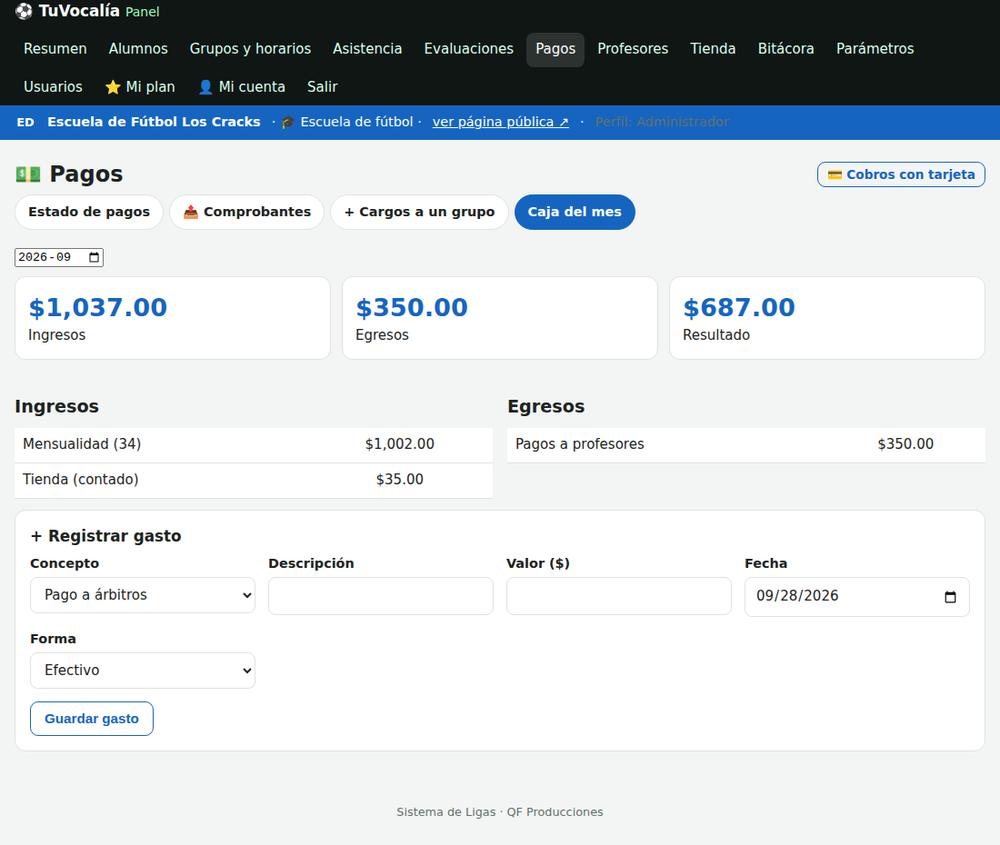Open Parámetros settings page
The width and height of the screenshot is (1000, 845).
875,49
